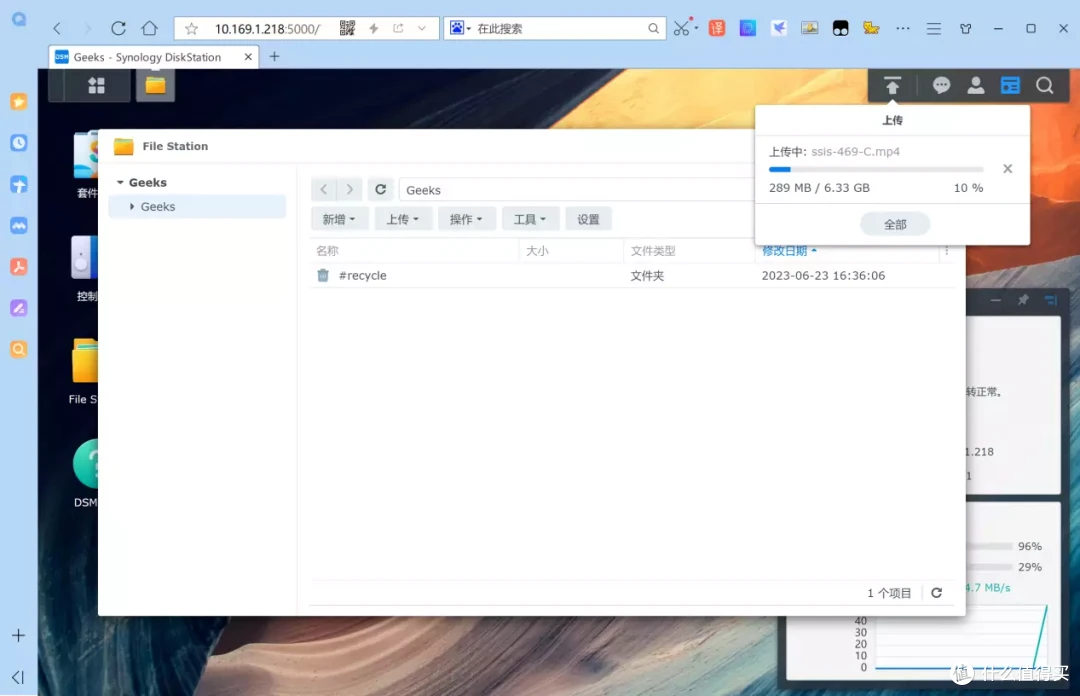Click the browser back button

coord(57,28)
